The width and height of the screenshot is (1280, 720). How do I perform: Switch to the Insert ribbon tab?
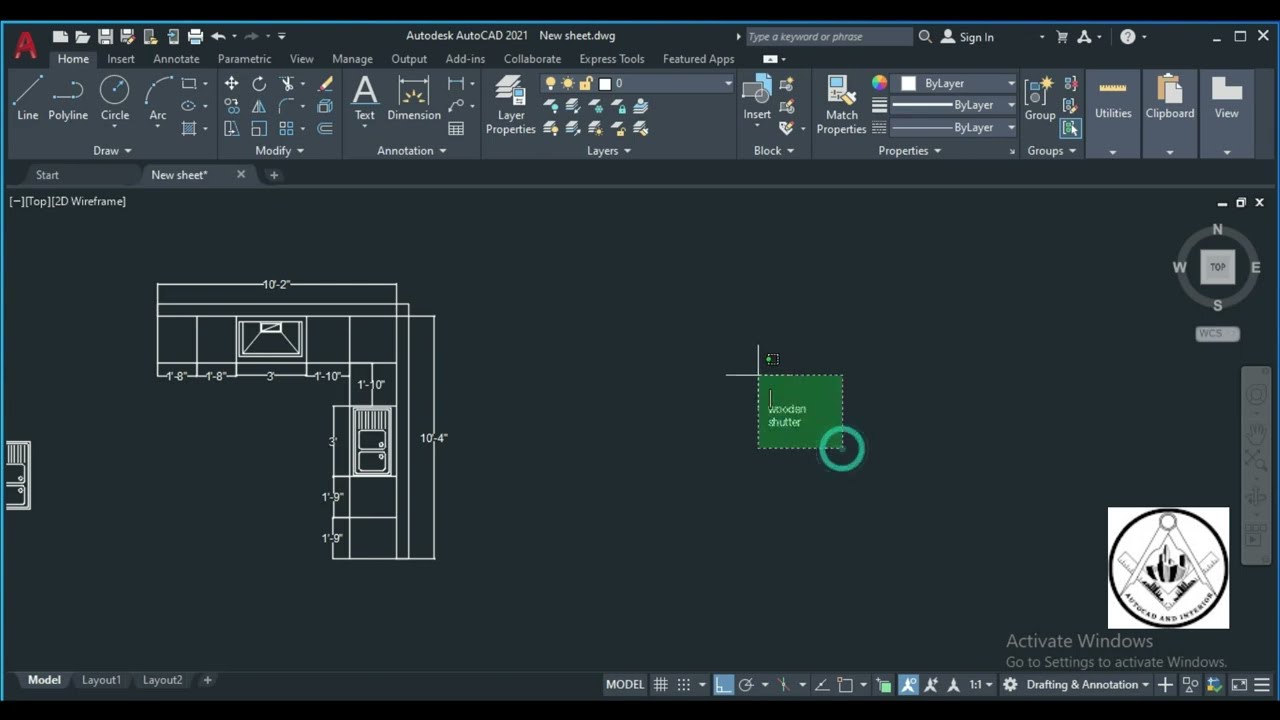click(121, 59)
